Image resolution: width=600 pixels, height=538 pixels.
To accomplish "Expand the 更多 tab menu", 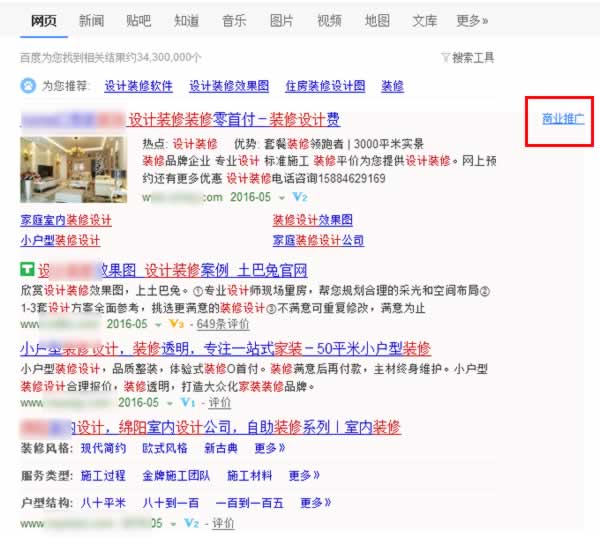I will pos(471,20).
